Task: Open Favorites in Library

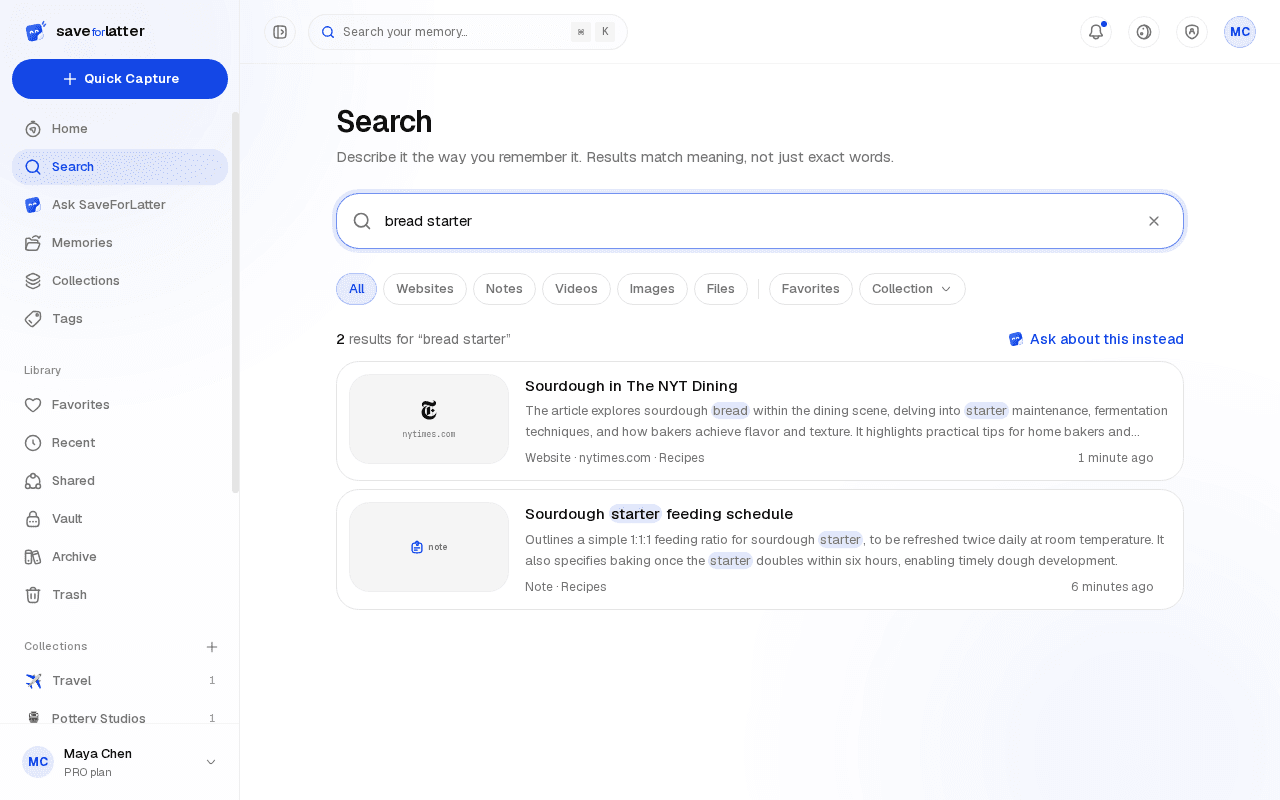Action: (x=120, y=405)
